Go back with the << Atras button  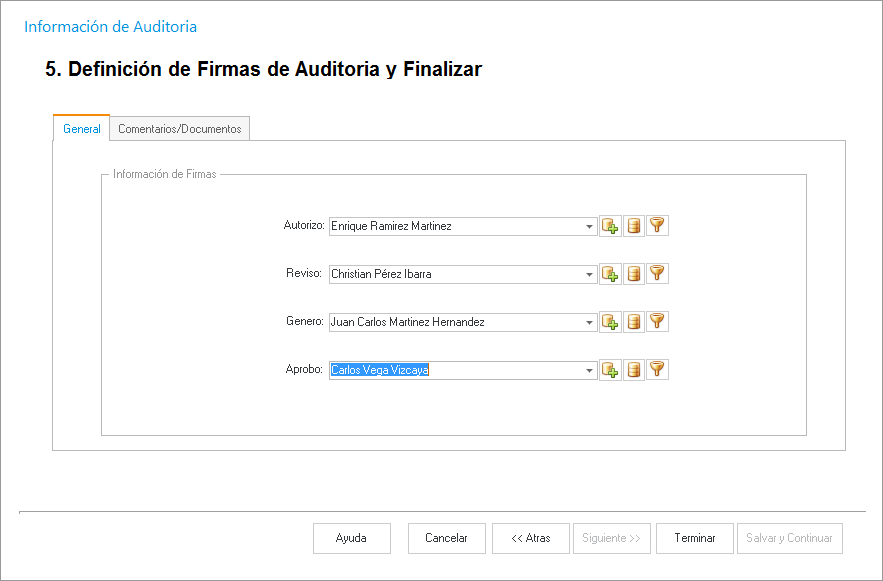[530, 538]
